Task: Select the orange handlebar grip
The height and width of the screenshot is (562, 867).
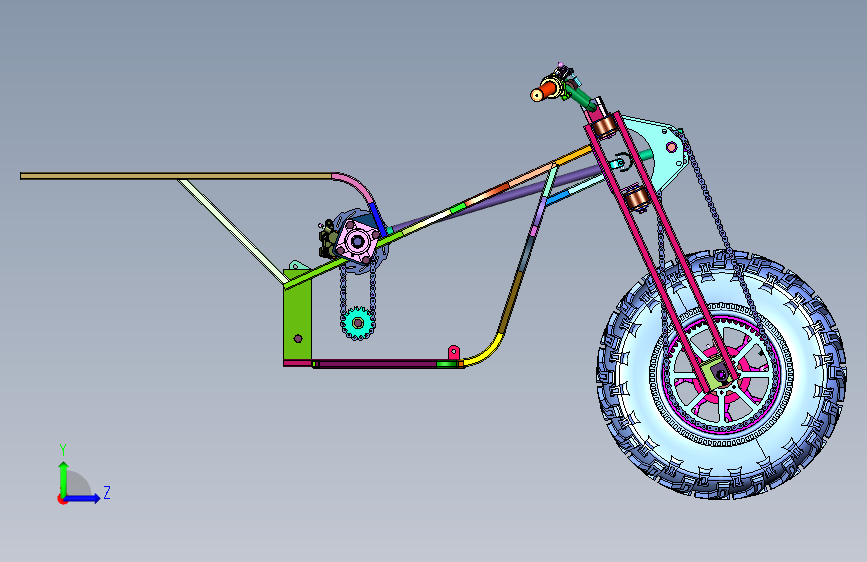Action: (x=548, y=89)
